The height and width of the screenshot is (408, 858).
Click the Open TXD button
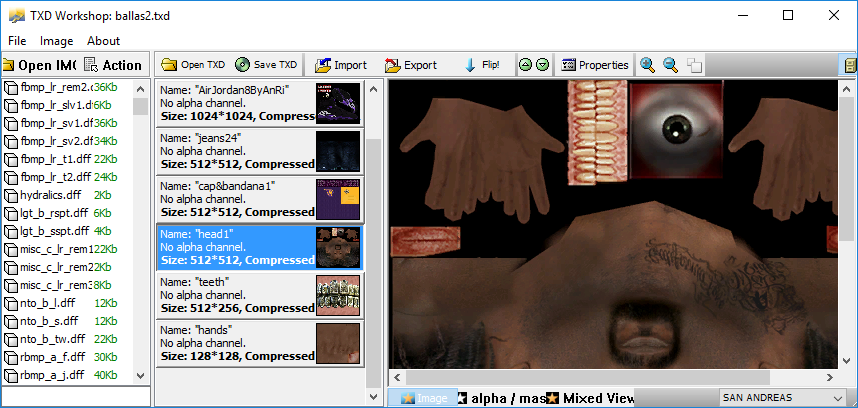click(x=193, y=65)
